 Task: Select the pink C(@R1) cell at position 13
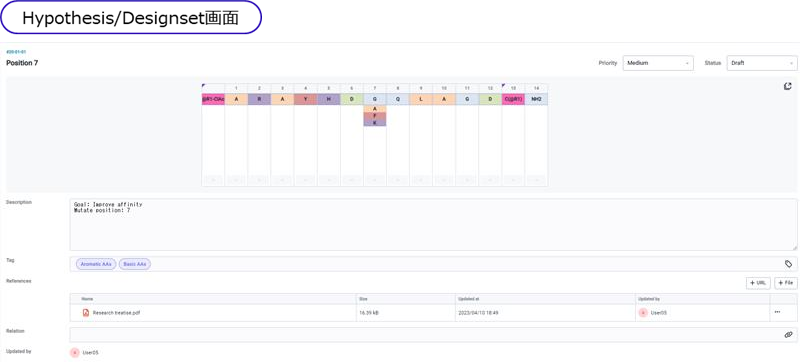tap(513, 99)
